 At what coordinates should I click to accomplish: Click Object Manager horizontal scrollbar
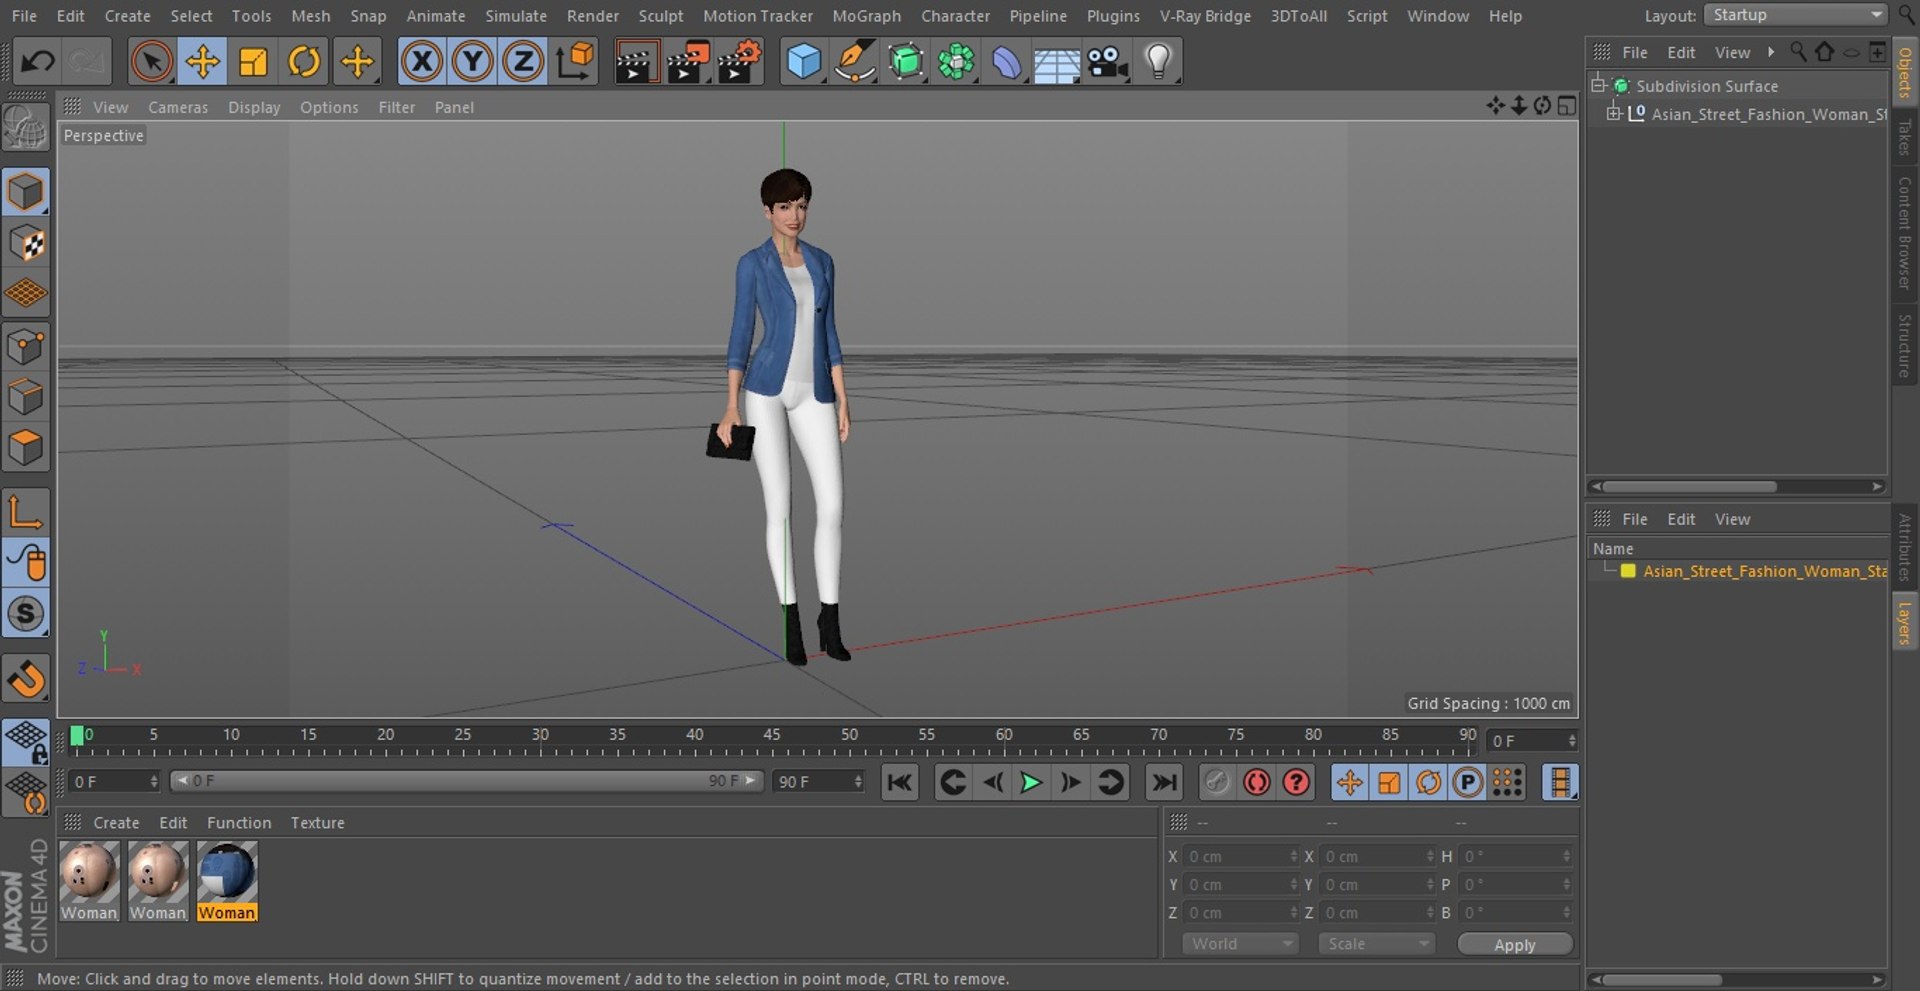pyautogui.click(x=1690, y=487)
